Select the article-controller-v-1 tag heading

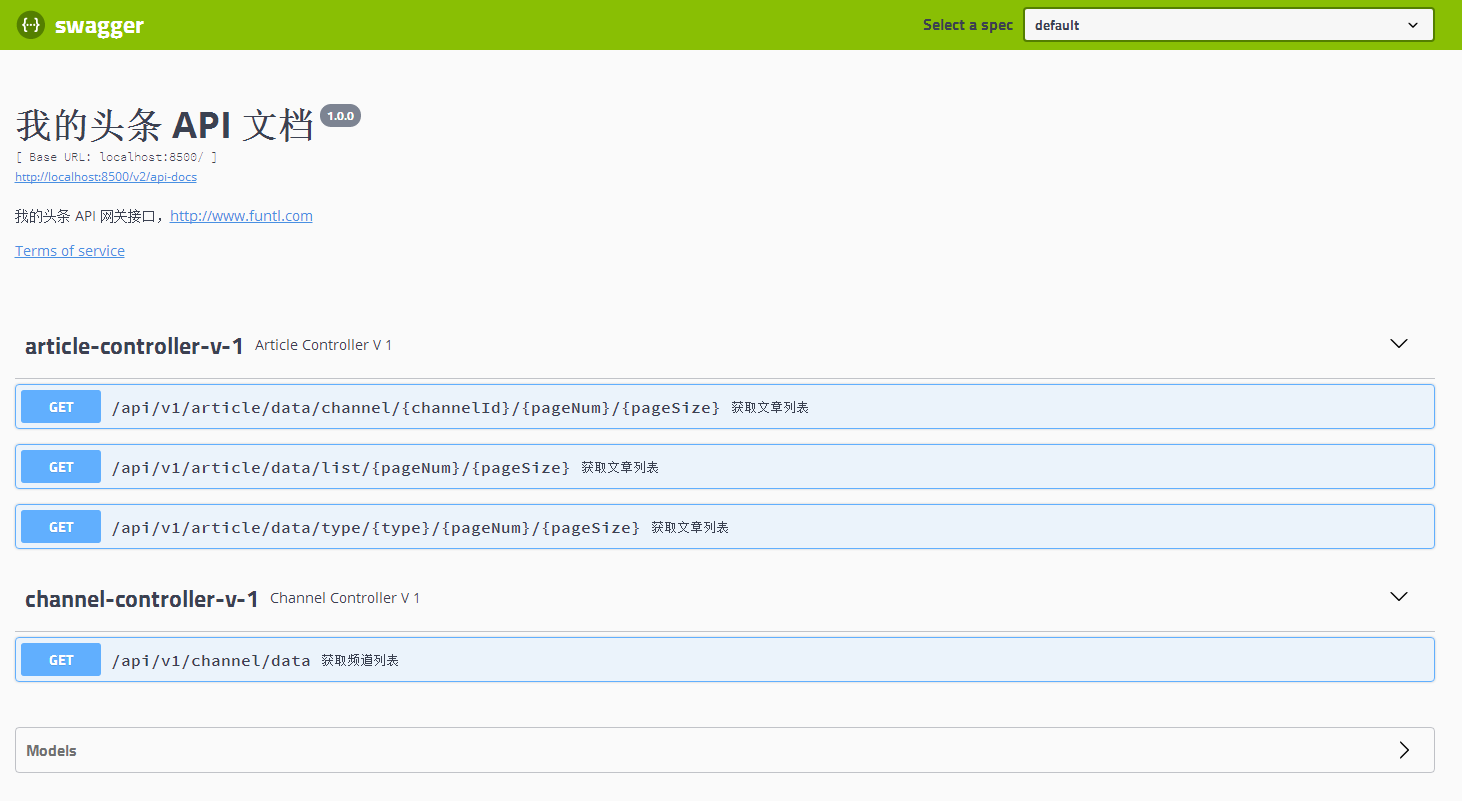coord(134,346)
